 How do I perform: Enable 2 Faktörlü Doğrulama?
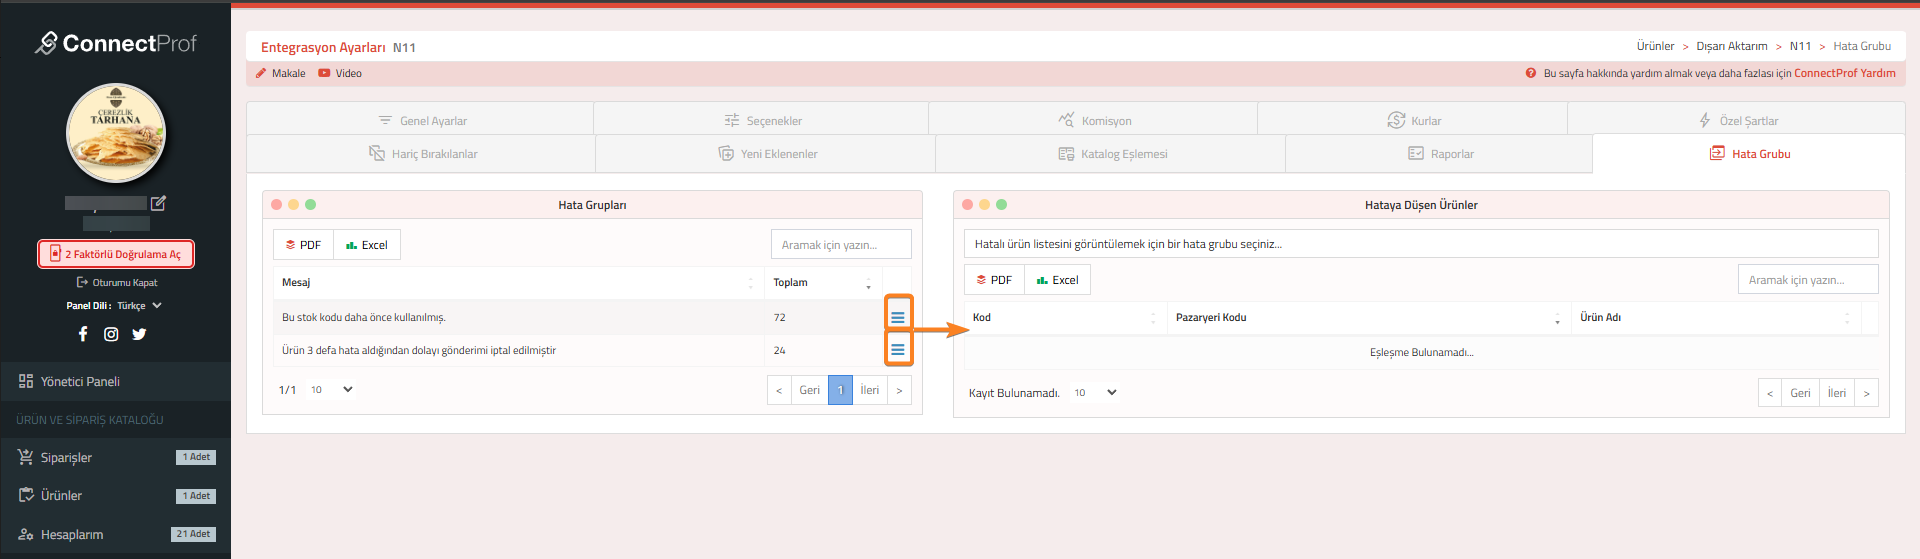click(x=116, y=254)
